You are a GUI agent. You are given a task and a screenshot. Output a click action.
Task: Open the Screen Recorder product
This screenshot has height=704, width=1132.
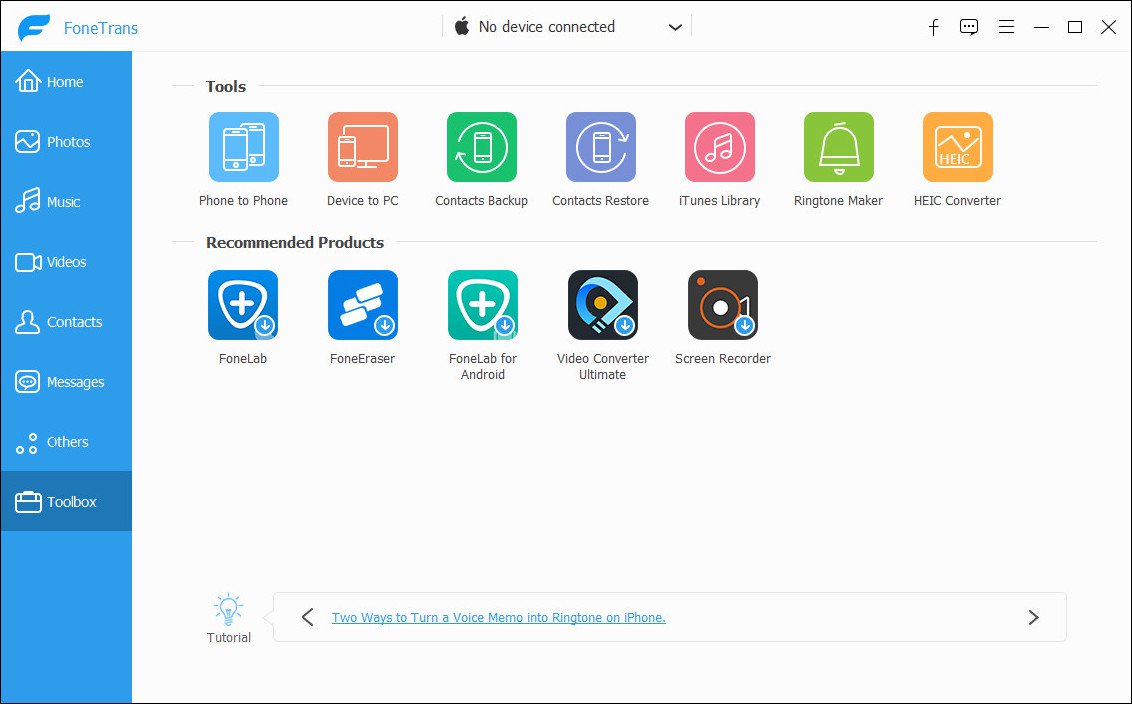pos(722,305)
